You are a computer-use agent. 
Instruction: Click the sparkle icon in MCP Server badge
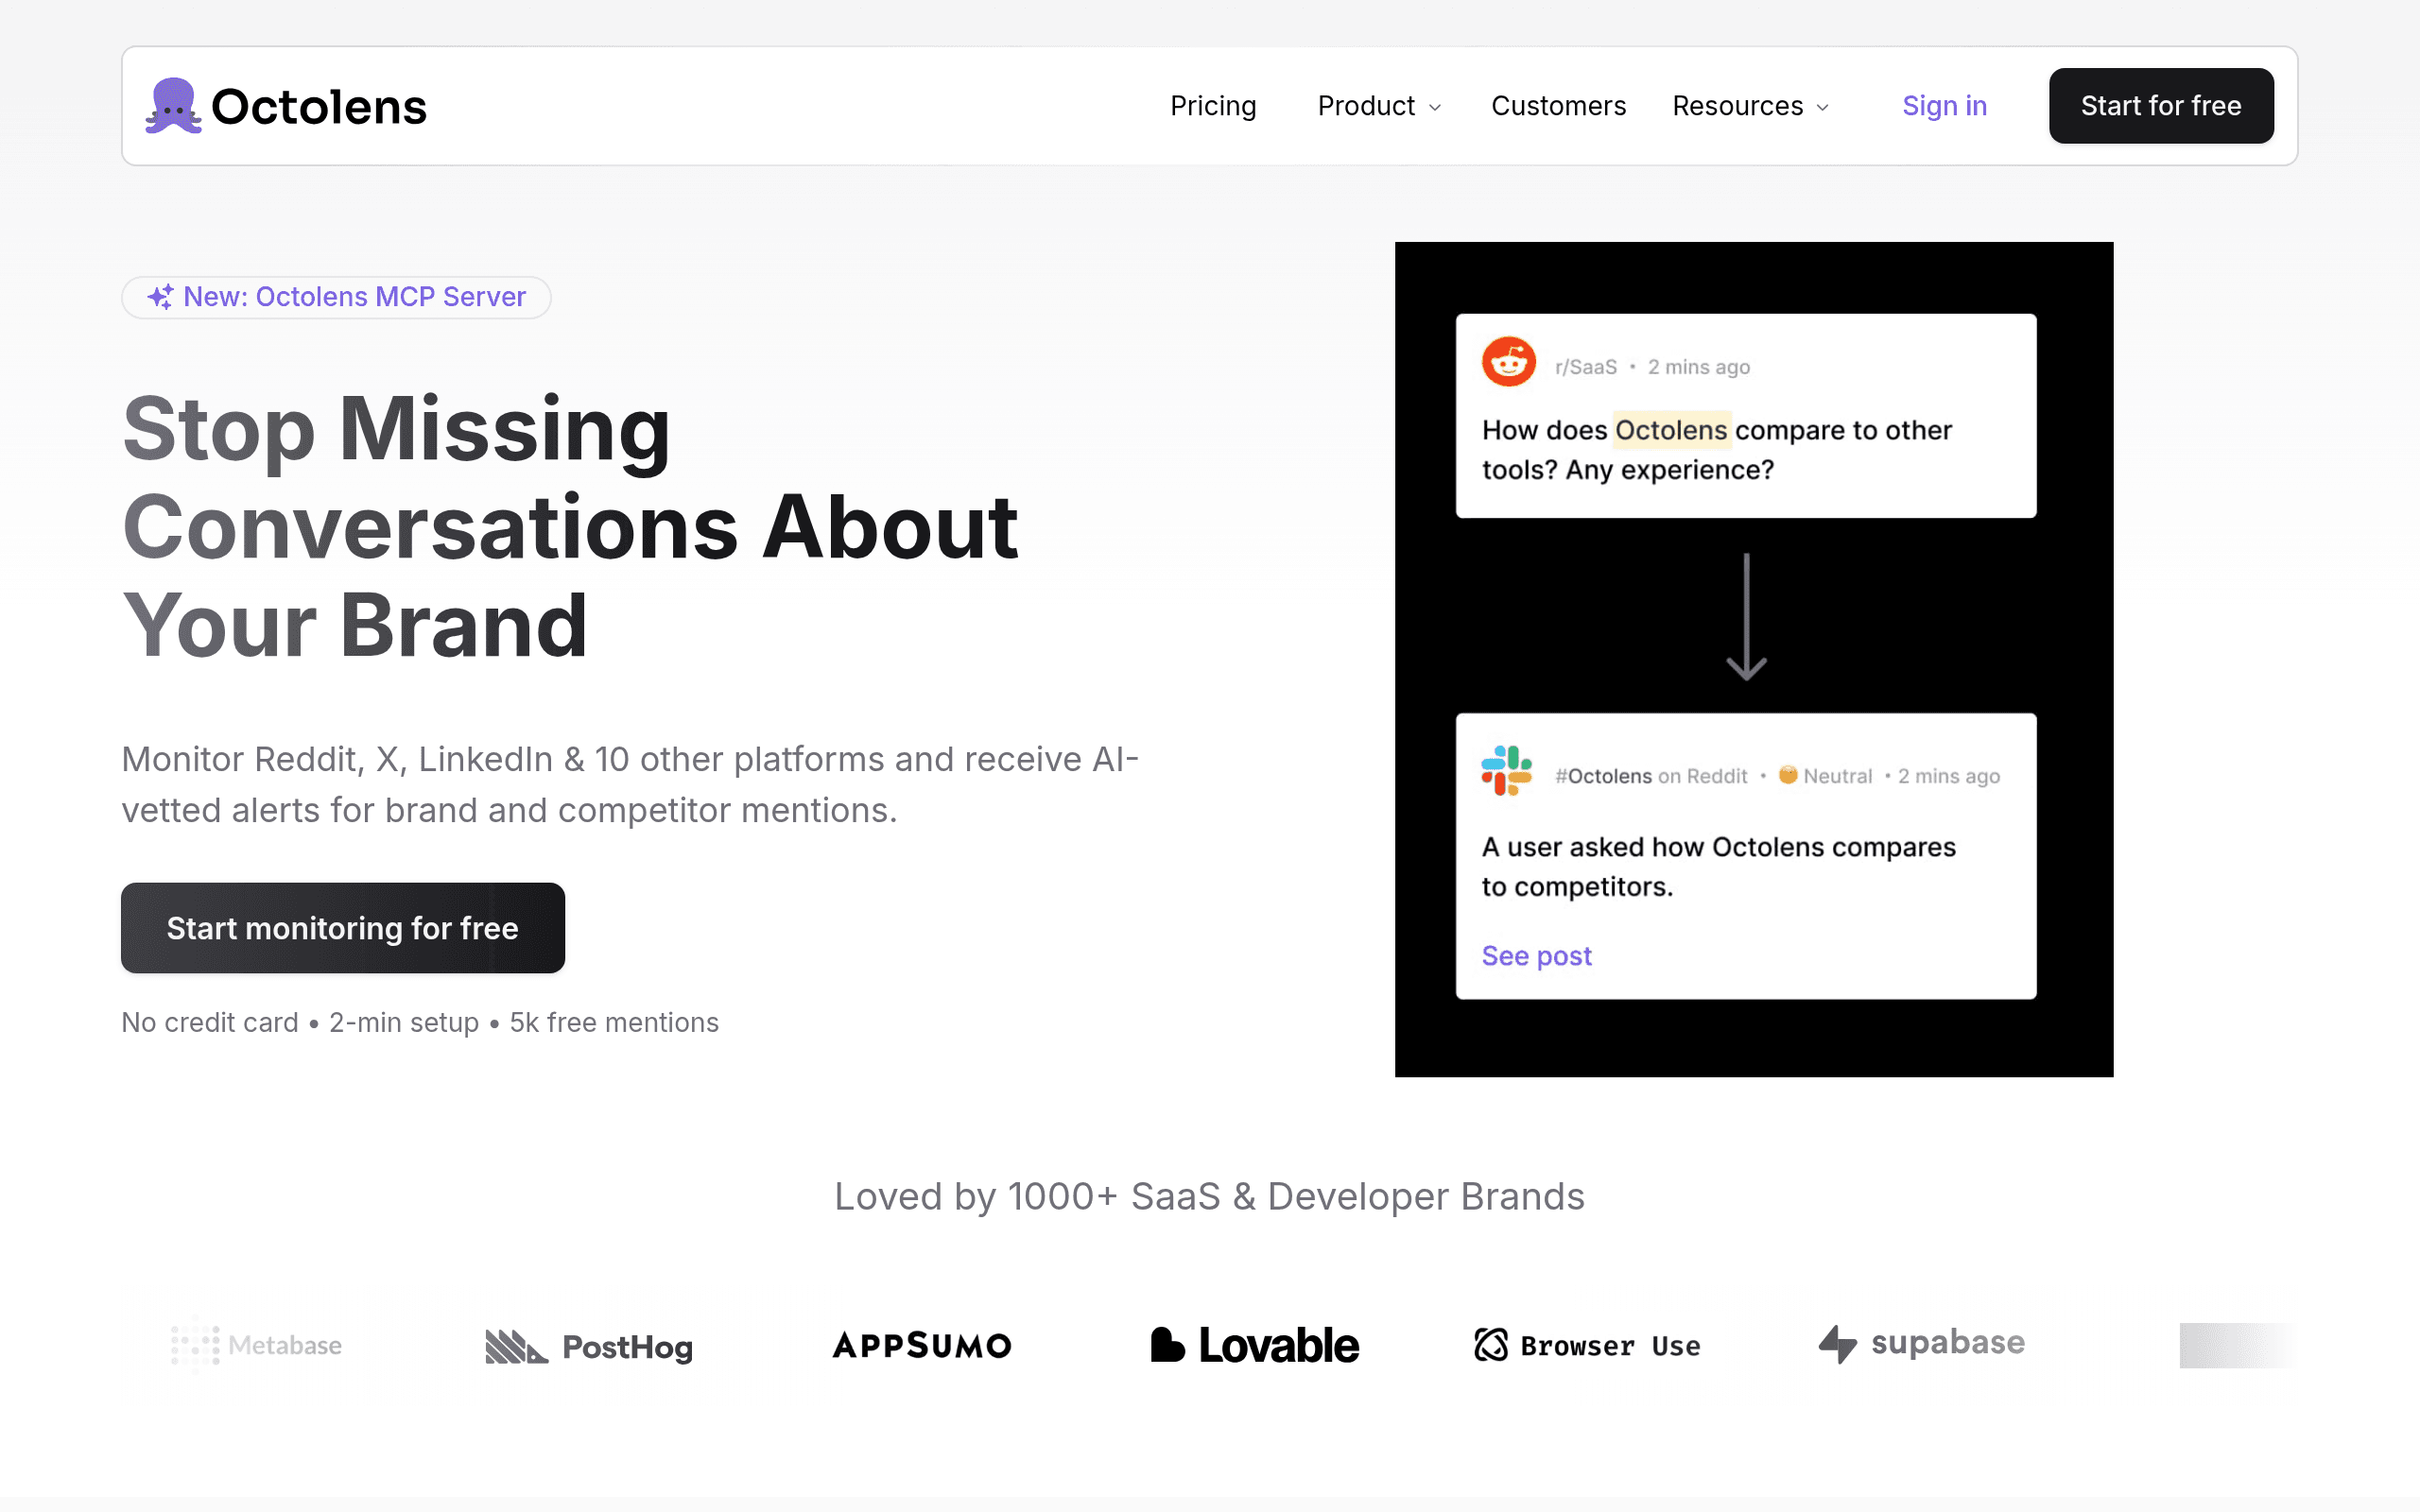click(x=160, y=297)
